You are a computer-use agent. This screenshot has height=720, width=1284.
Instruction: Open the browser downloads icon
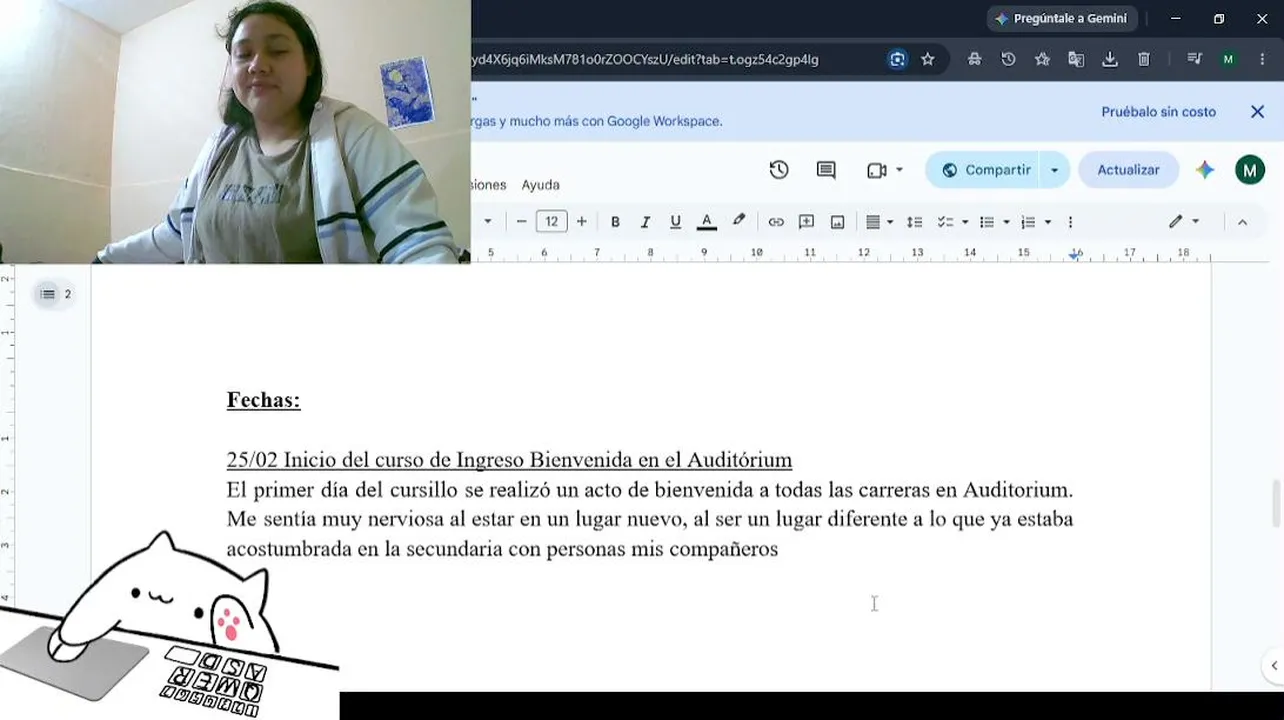1110,59
